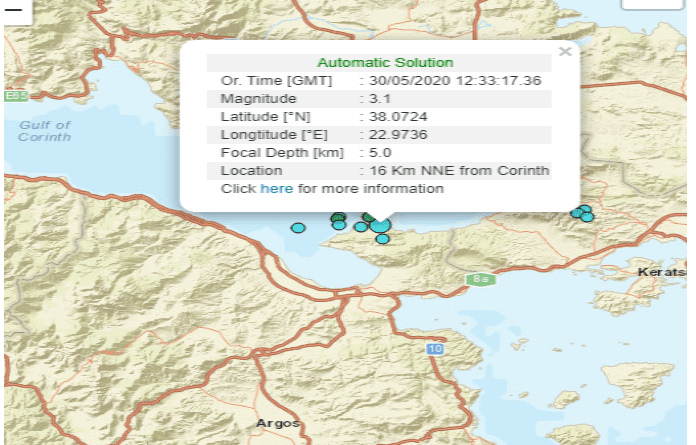Click the focal depth value 5.0

(380, 153)
